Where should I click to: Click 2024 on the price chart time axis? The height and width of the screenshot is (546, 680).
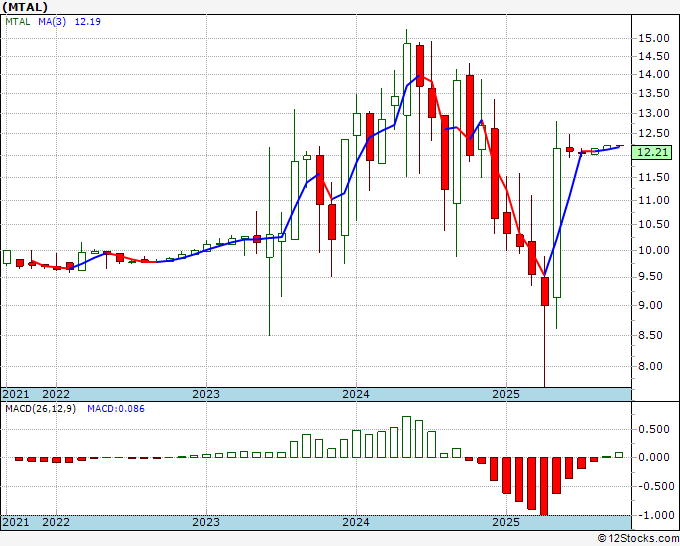click(356, 394)
